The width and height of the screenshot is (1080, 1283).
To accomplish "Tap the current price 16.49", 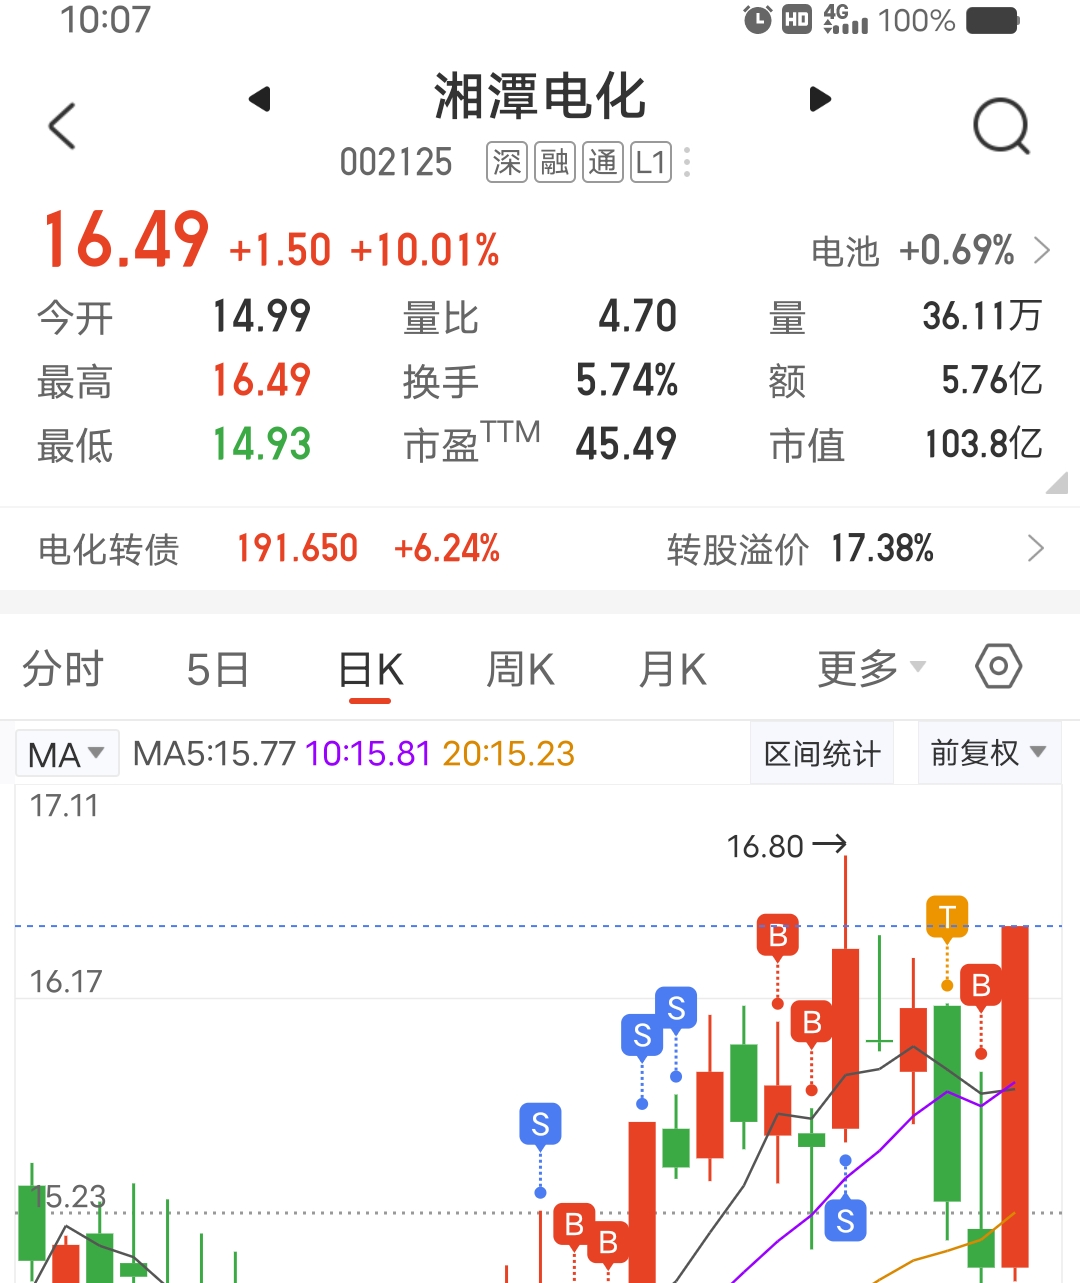I will [126, 240].
